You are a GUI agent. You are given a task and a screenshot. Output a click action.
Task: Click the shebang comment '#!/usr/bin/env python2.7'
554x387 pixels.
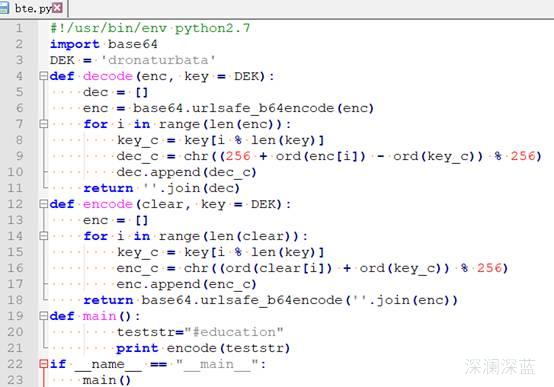tap(150, 28)
